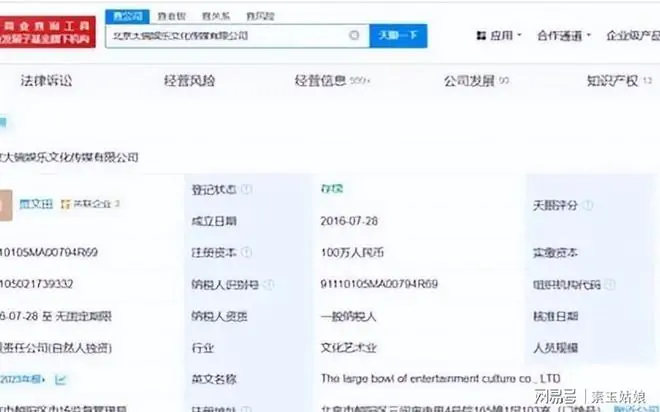Switch to the 查公司 search tab
Screen dimensions: 660x412
(x=127, y=16)
